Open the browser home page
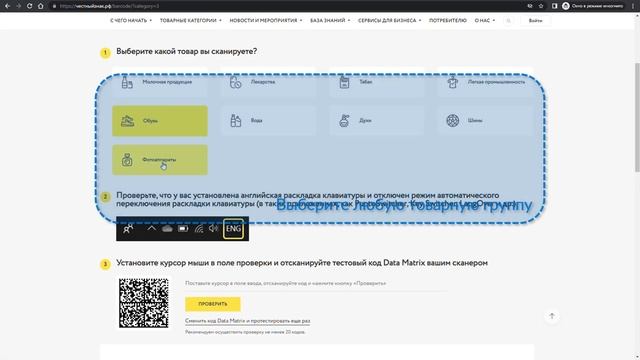 pos(40,6)
